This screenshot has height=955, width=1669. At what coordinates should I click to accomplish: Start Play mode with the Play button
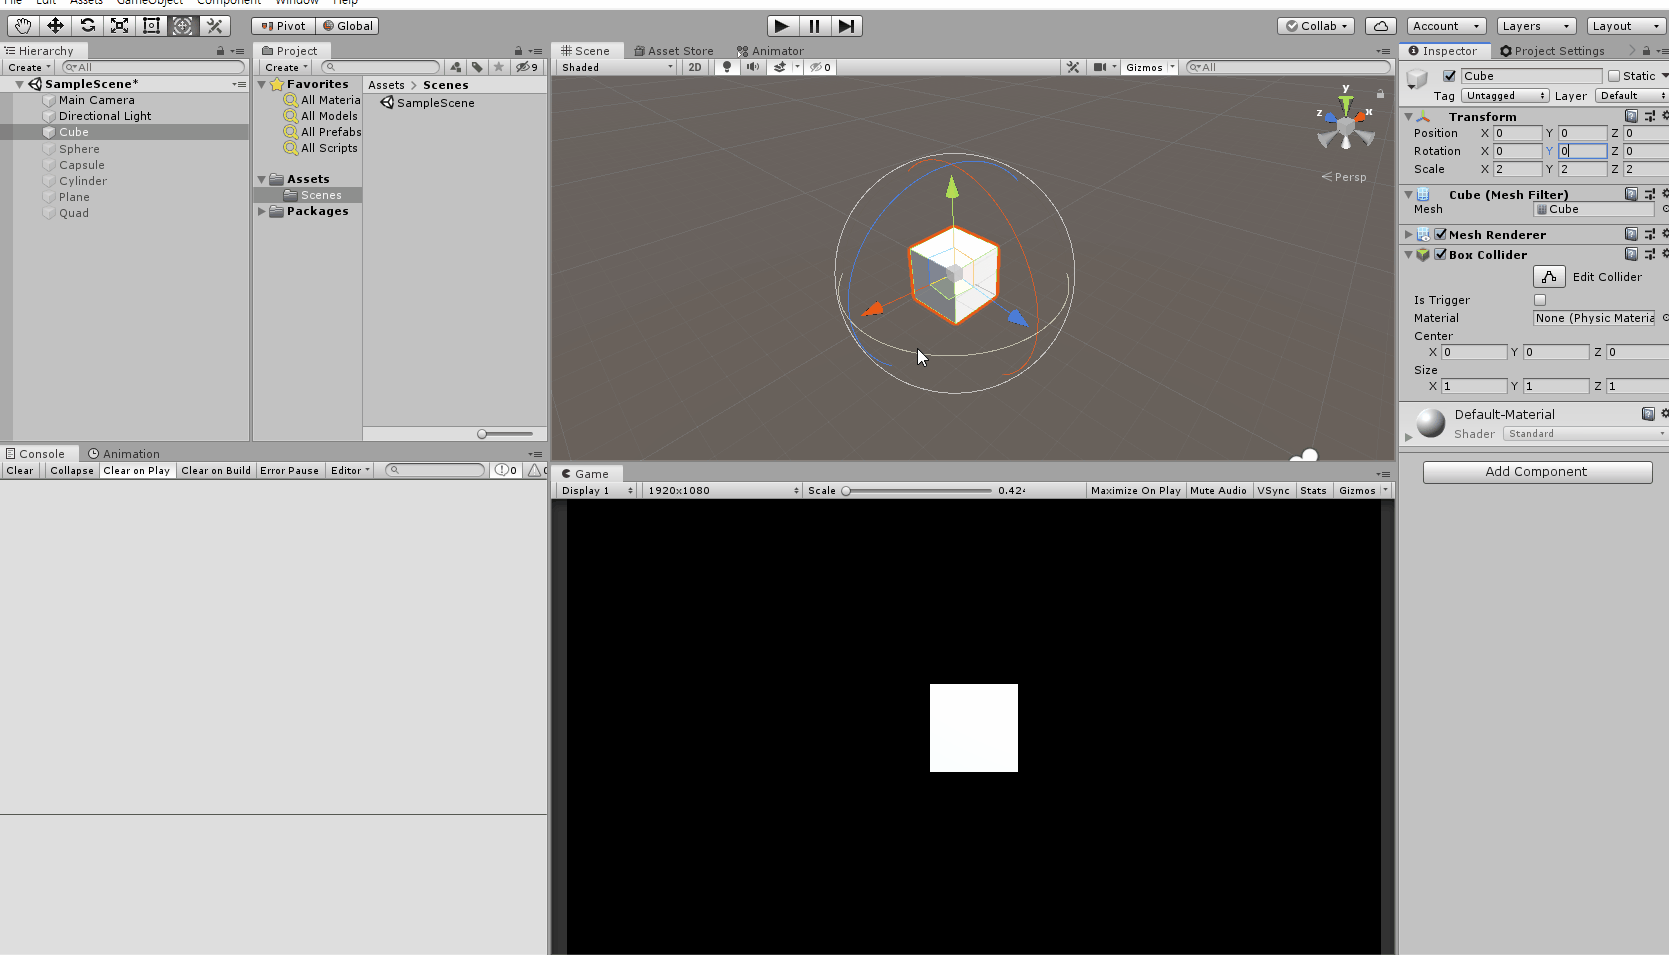[x=782, y=26]
